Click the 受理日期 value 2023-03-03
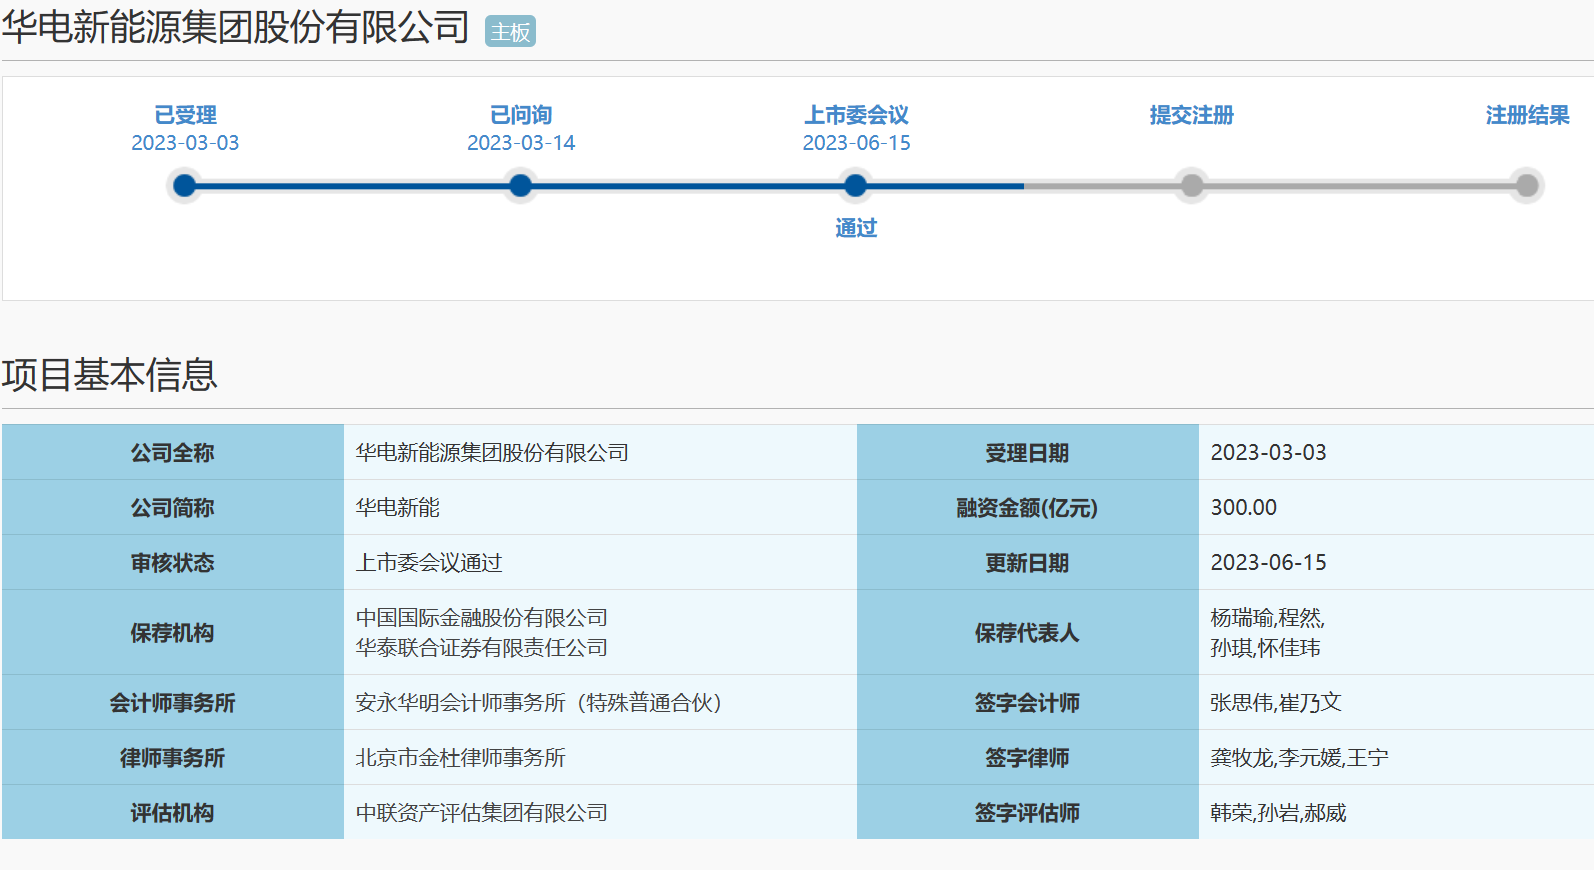Screen dimensions: 1594x870 1268,452
